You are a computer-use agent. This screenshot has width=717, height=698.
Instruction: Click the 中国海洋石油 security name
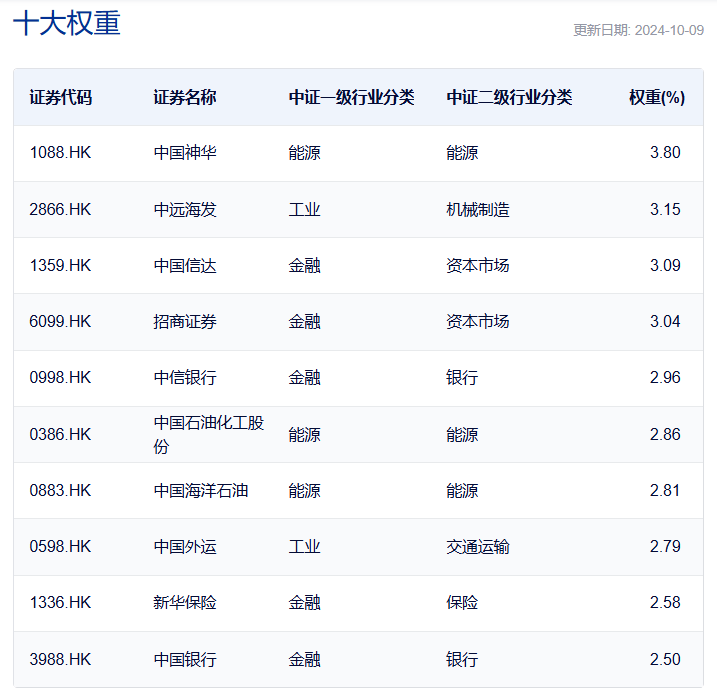(x=201, y=490)
